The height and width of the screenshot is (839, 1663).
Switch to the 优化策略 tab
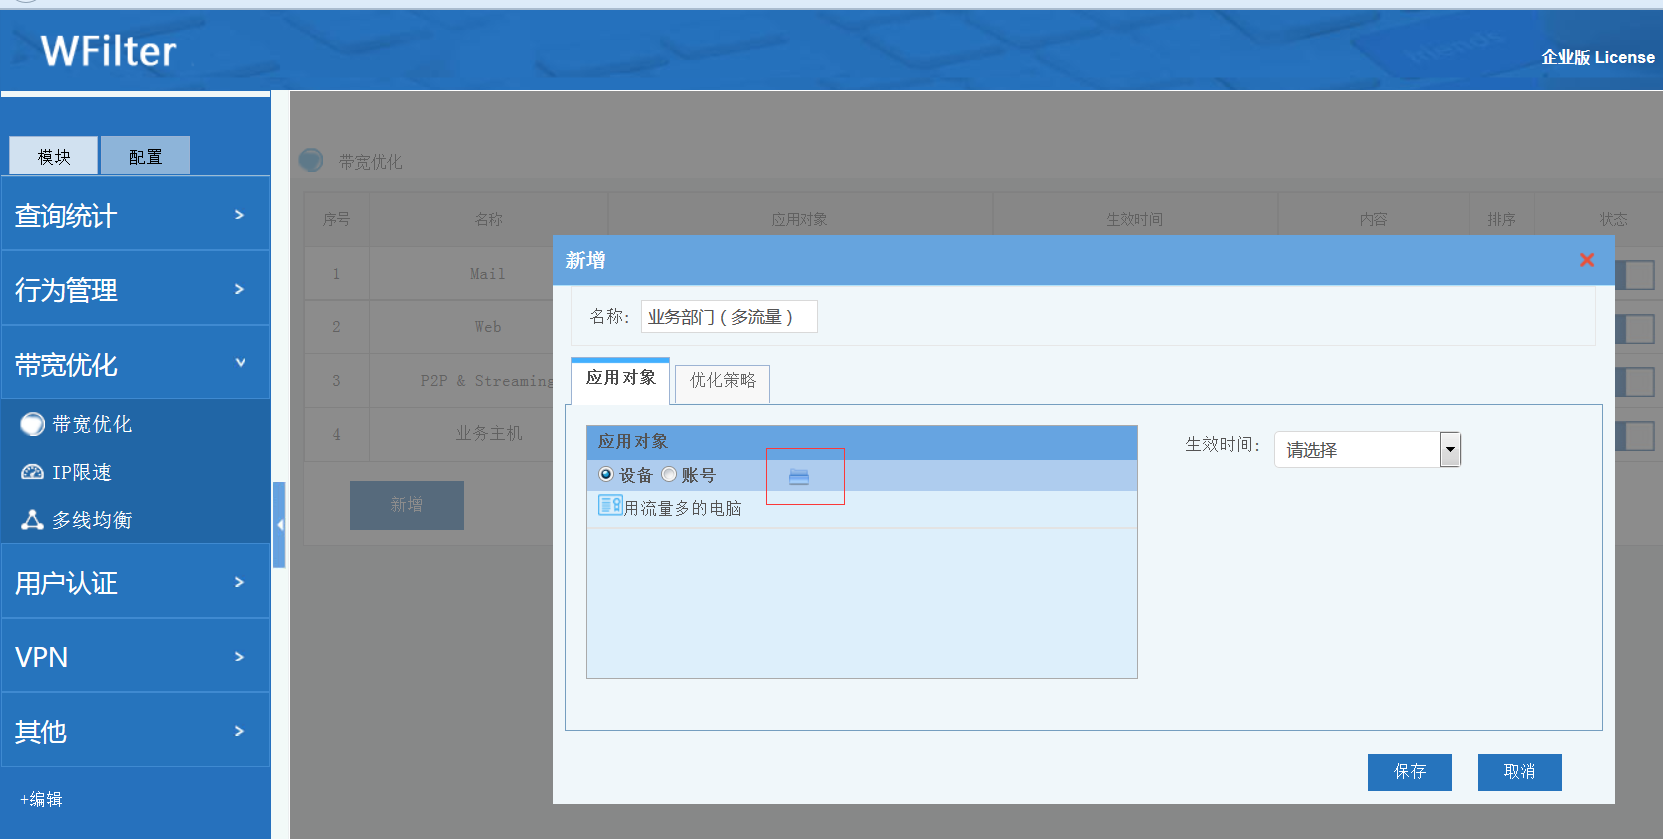pyautogui.click(x=722, y=381)
